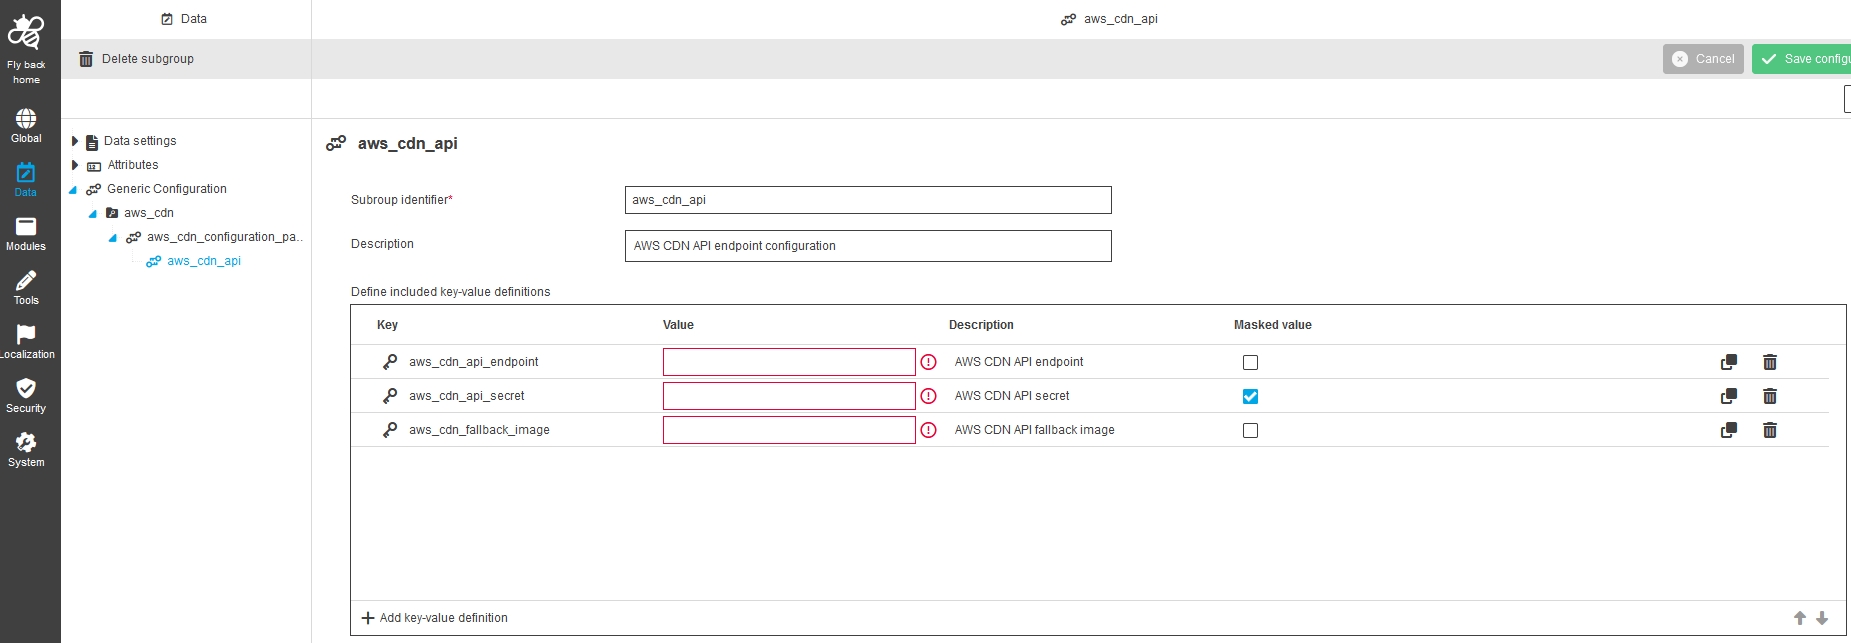Screen dimensions: 1851x643
Task: Click the Description text field
Action: pos(867,246)
